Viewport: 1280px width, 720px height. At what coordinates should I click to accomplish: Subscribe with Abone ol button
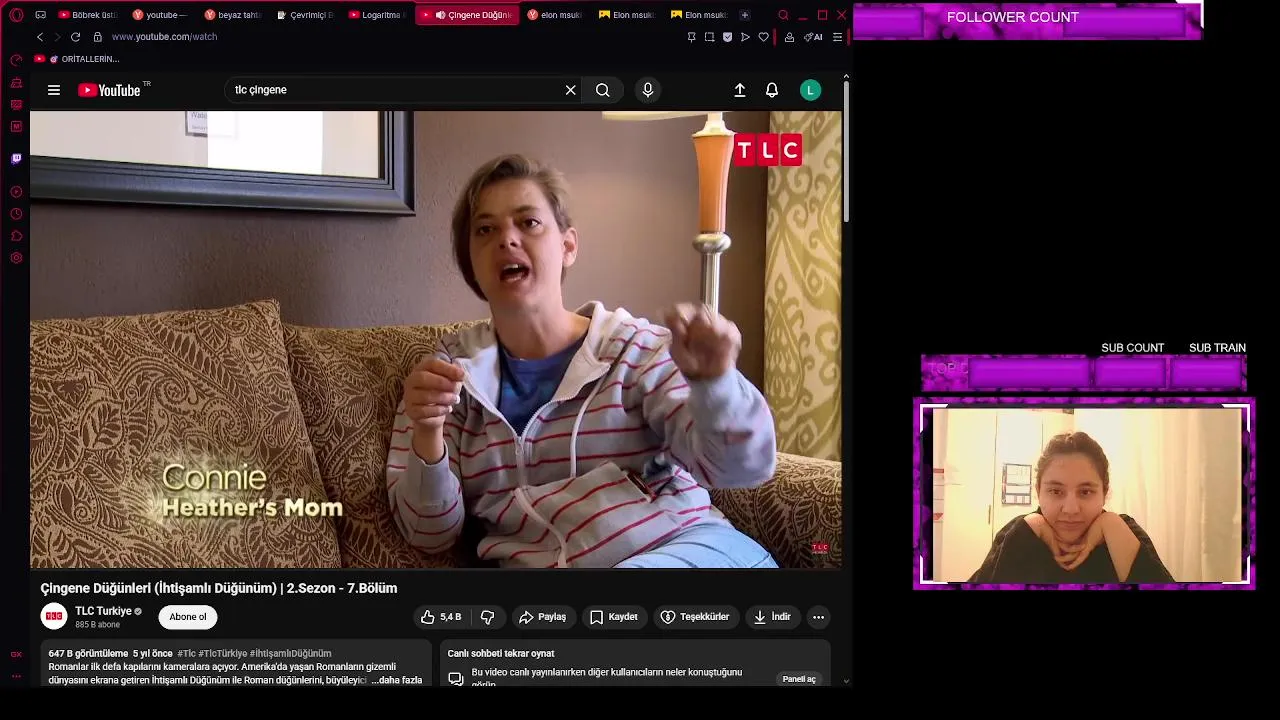188,617
